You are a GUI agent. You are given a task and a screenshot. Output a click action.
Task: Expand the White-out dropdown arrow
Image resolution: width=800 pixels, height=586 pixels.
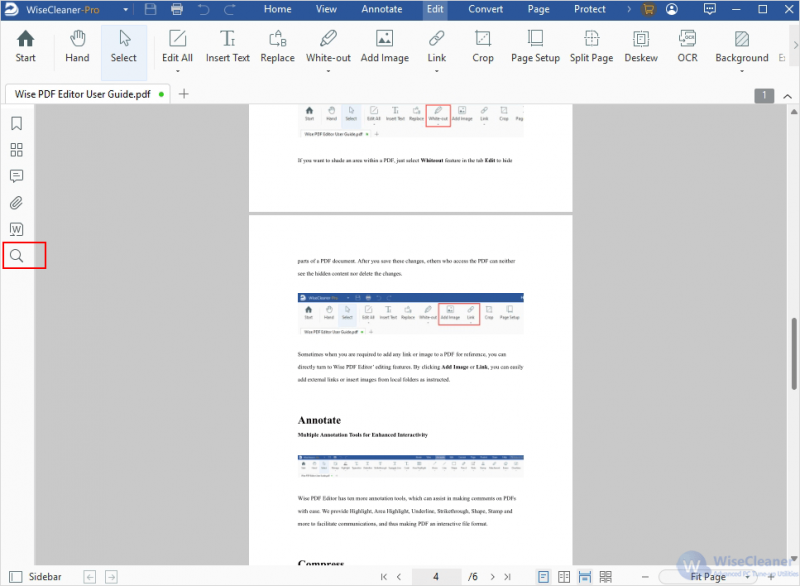click(328, 71)
